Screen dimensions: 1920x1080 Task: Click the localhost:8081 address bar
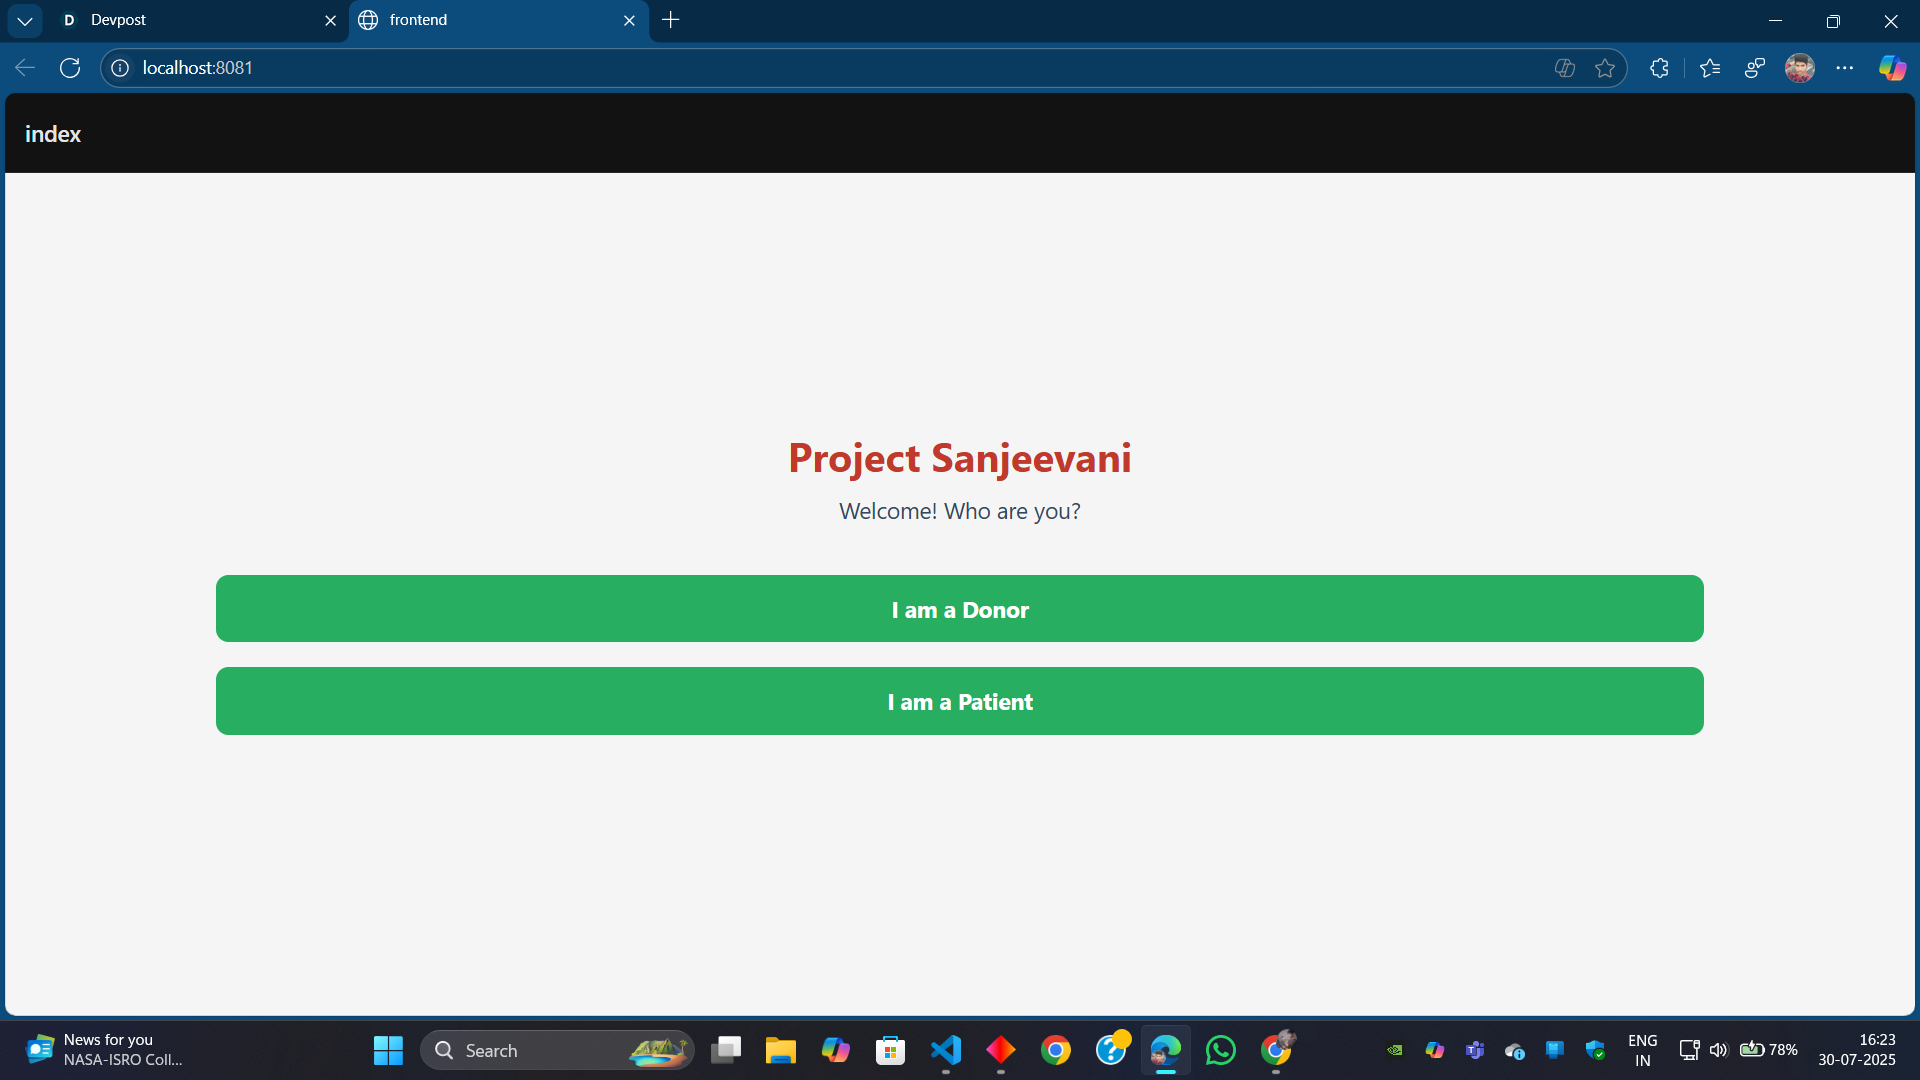800,68
